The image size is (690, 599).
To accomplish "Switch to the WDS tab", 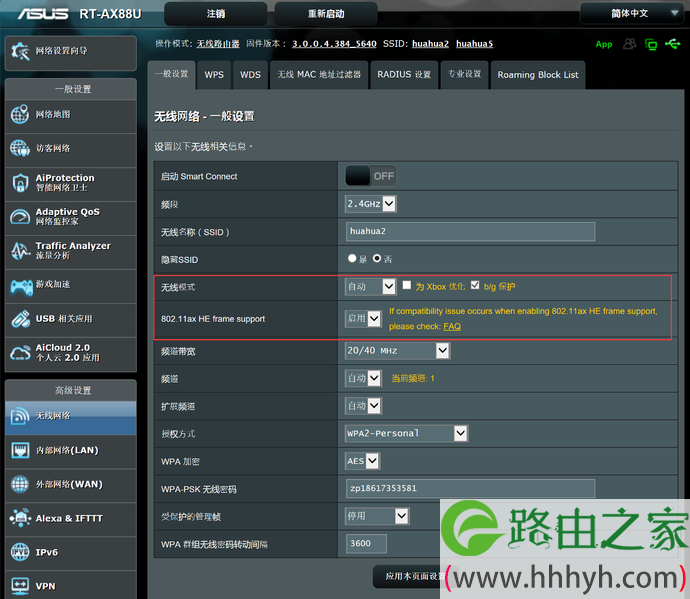I will pyautogui.click(x=250, y=75).
